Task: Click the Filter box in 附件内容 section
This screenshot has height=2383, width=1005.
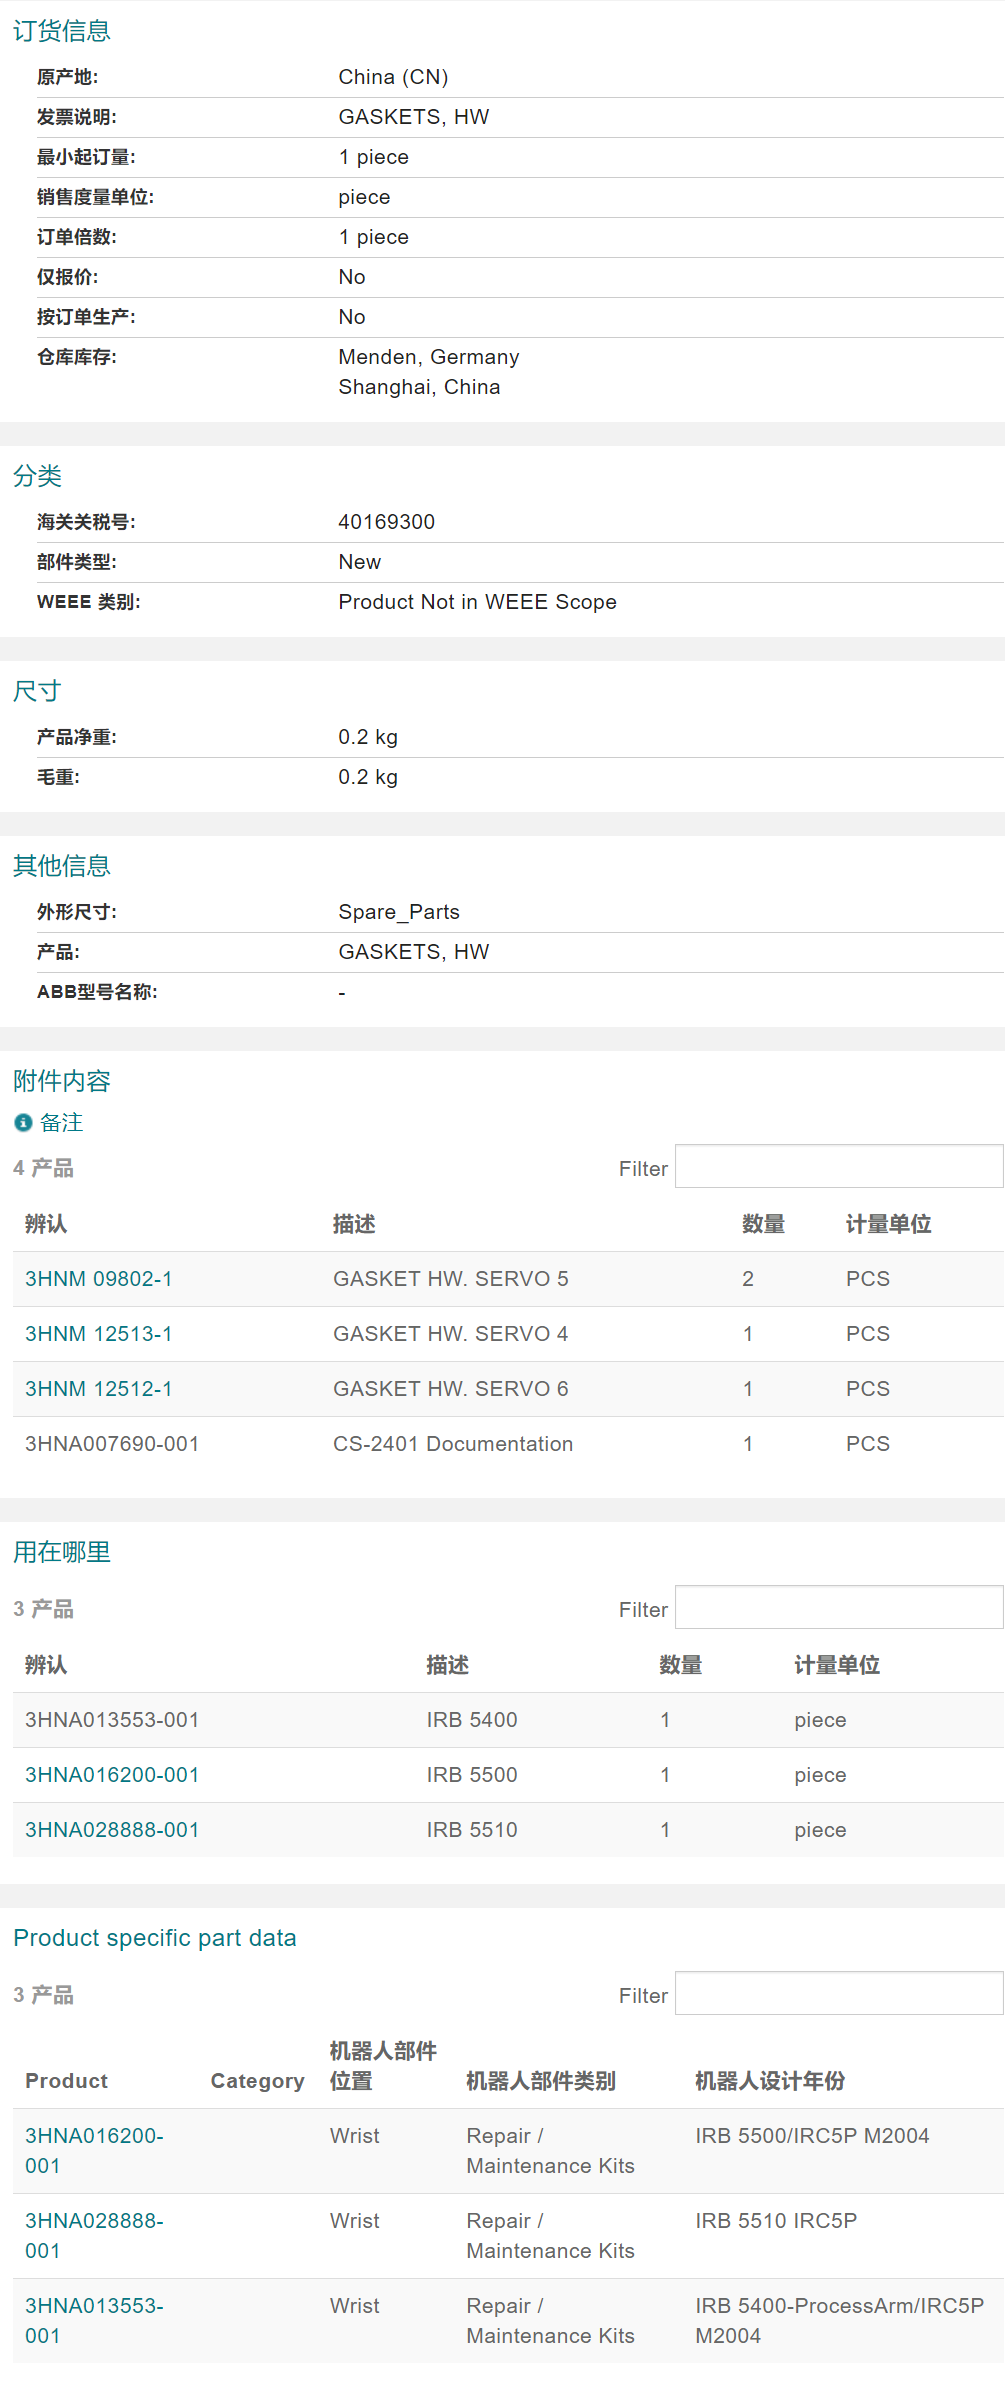Action: click(838, 1167)
